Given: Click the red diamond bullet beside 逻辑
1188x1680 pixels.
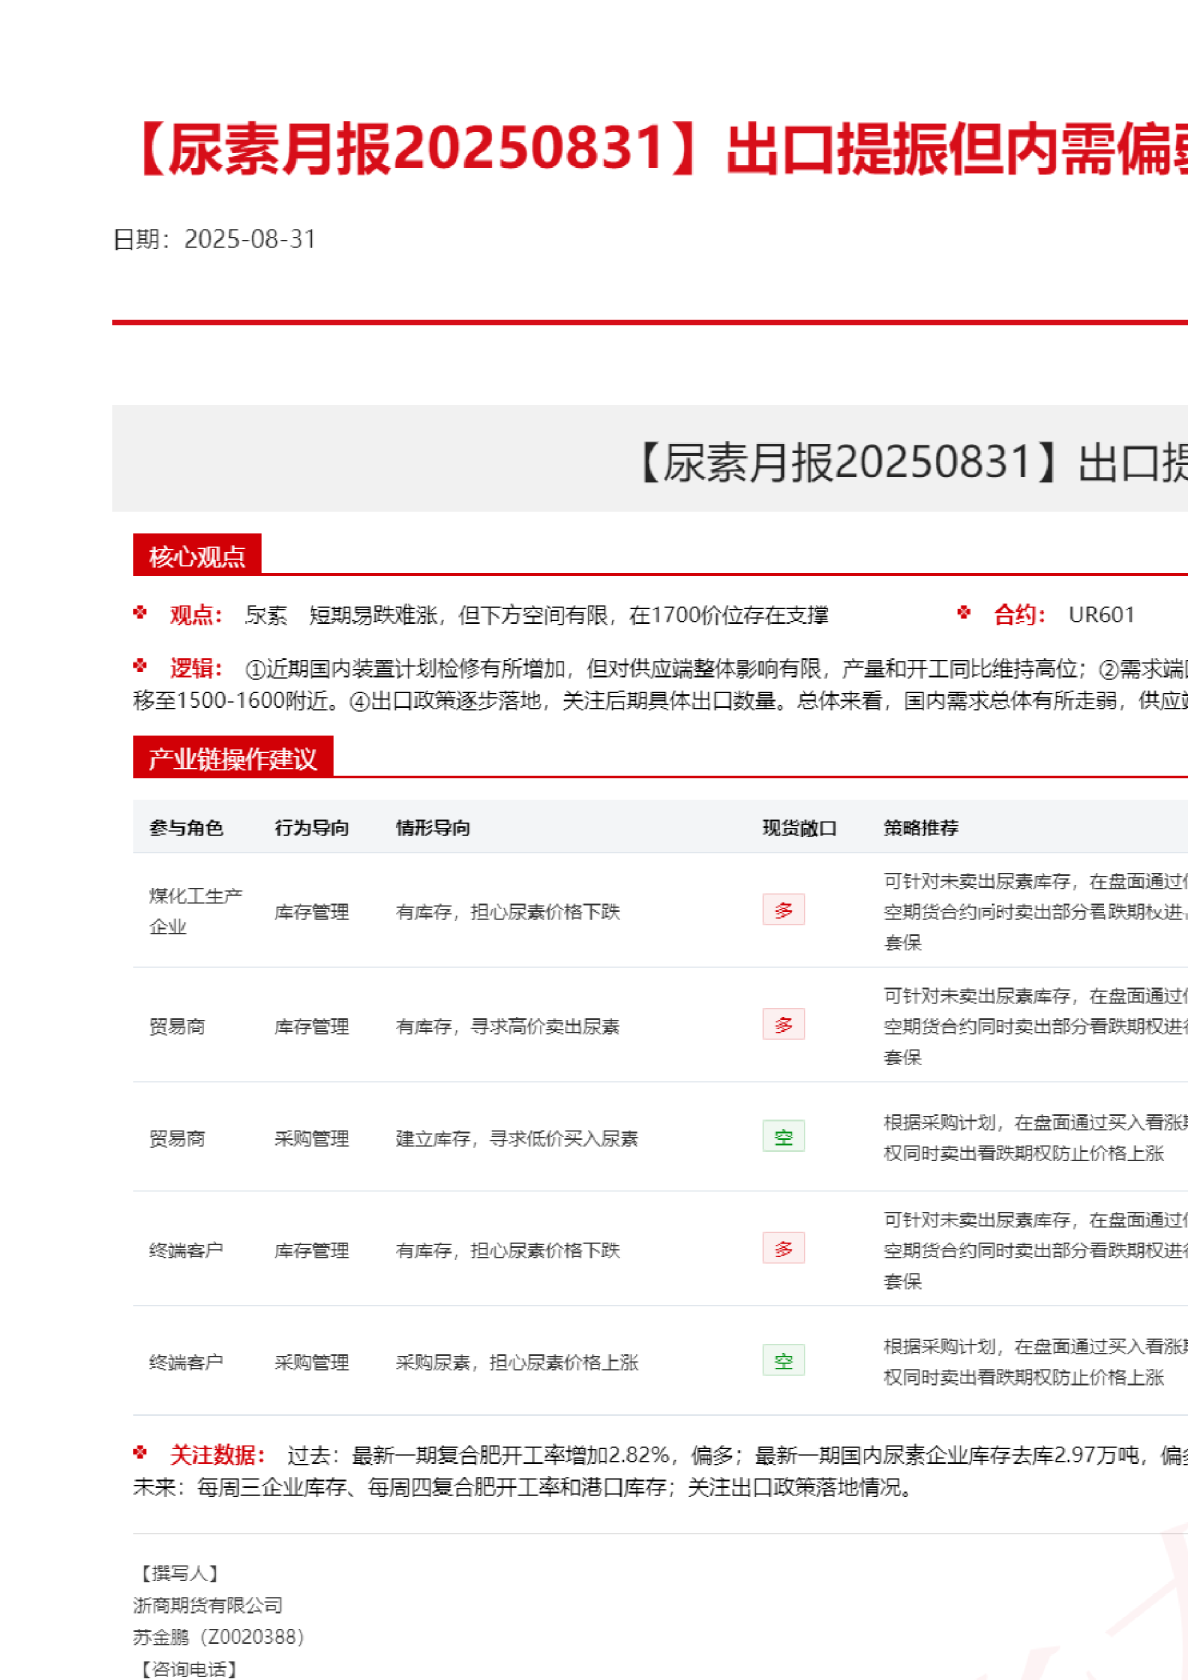Looking at the screenshot, I should (x=140, y=666).
